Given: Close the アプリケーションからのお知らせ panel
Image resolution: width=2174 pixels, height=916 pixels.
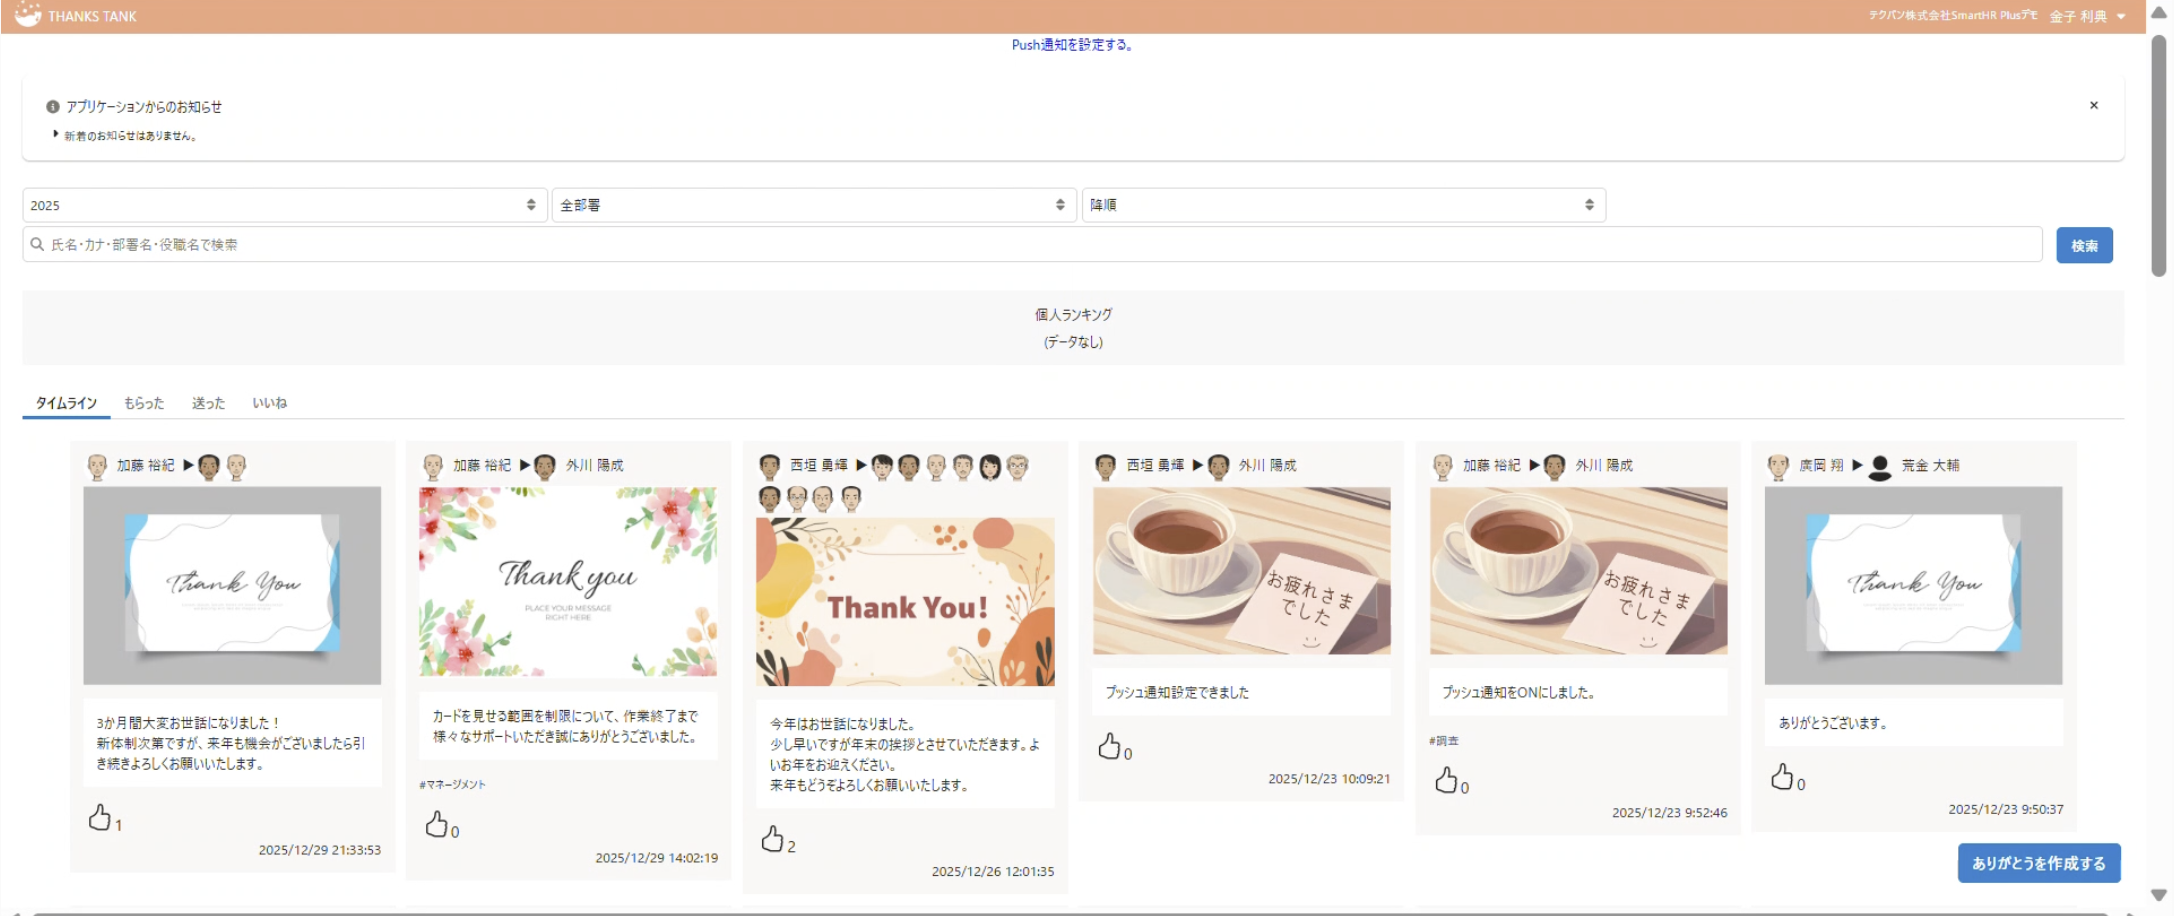Looking at the screenshot, I should tap(2094, 105).
